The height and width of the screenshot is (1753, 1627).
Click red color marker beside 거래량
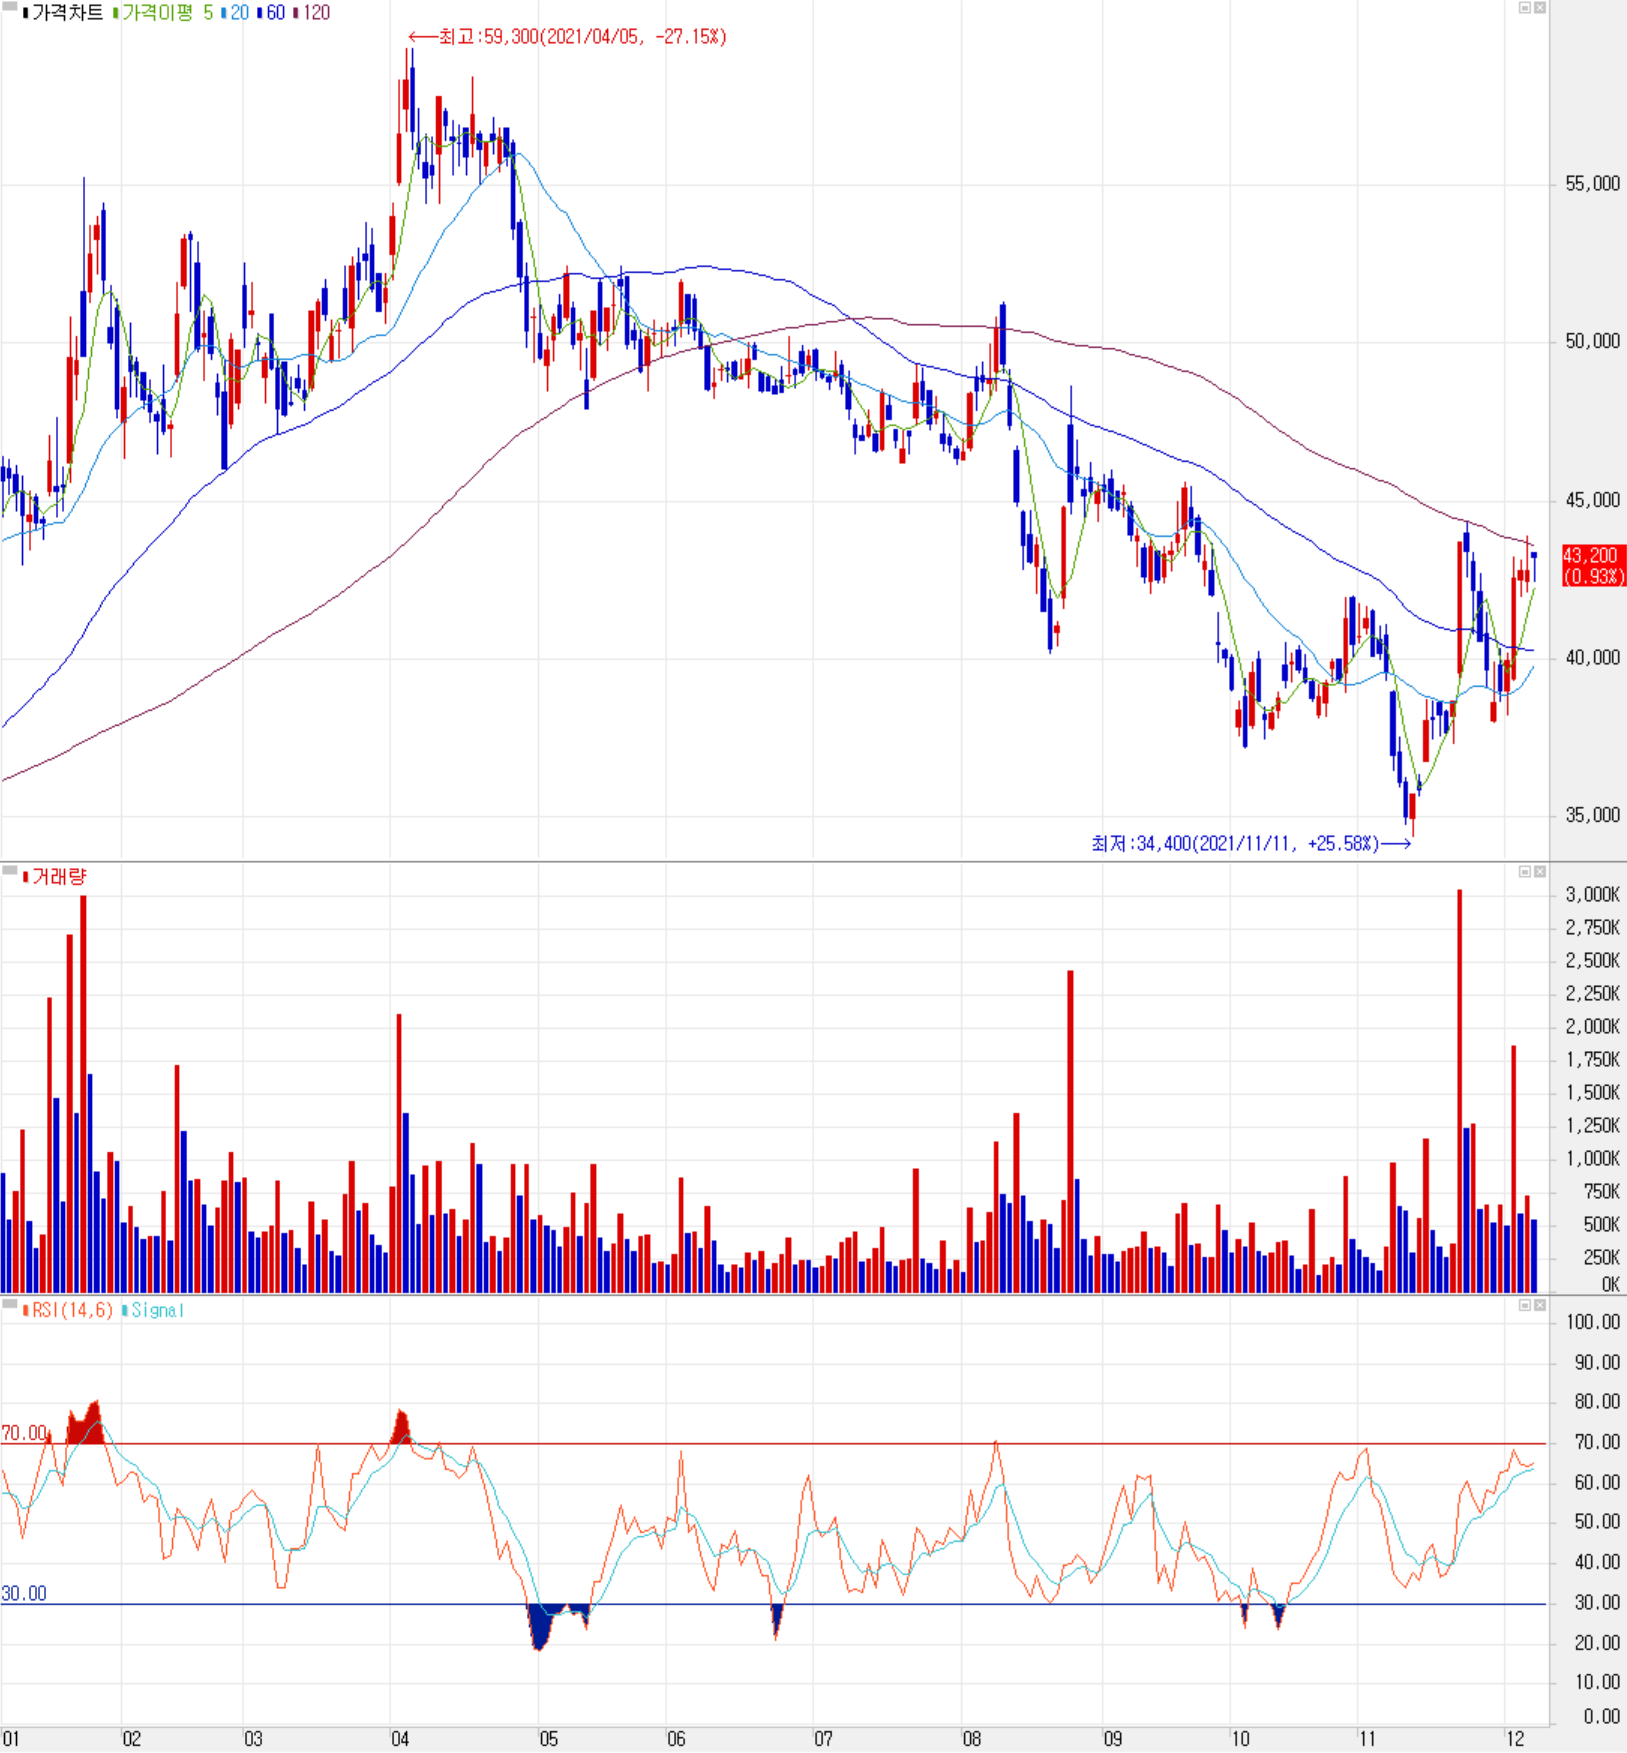tap(26, 877)
